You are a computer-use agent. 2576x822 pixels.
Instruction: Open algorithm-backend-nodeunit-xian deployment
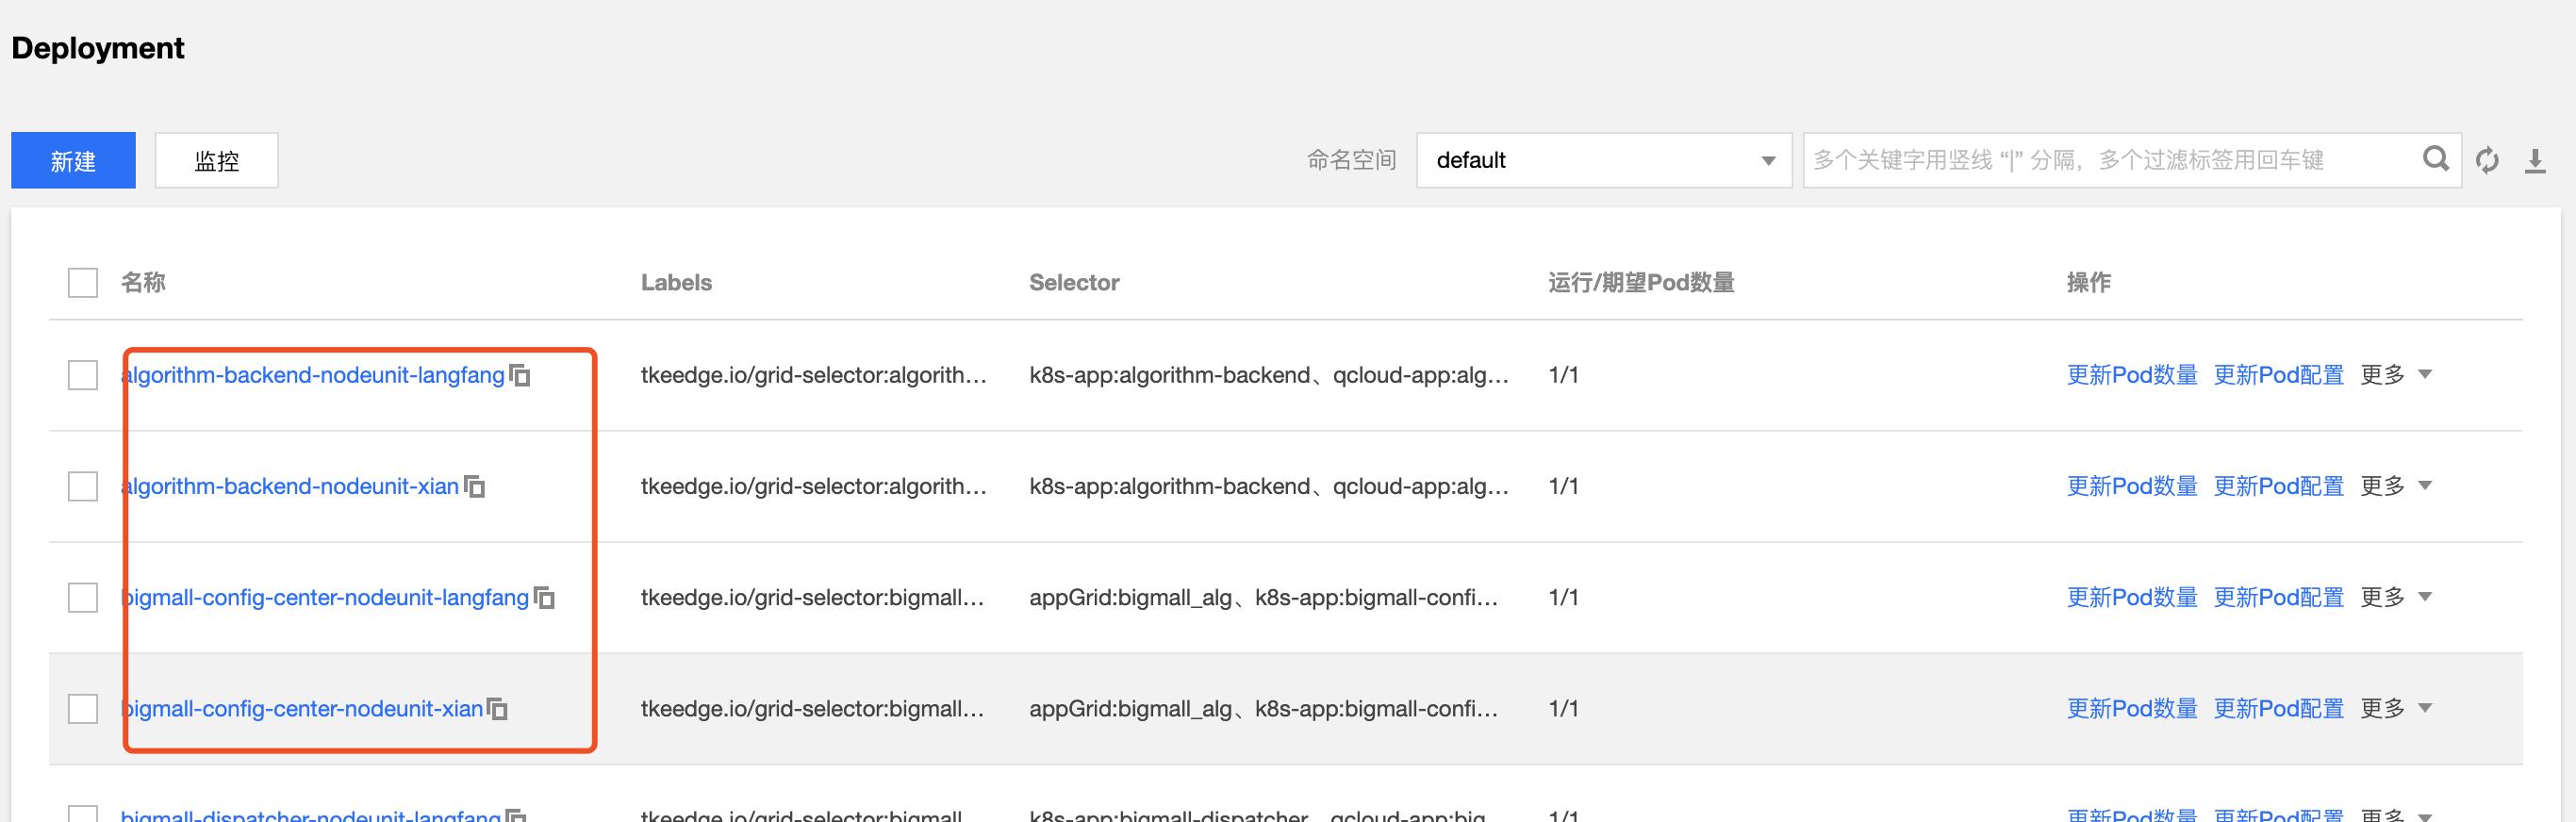290,486
